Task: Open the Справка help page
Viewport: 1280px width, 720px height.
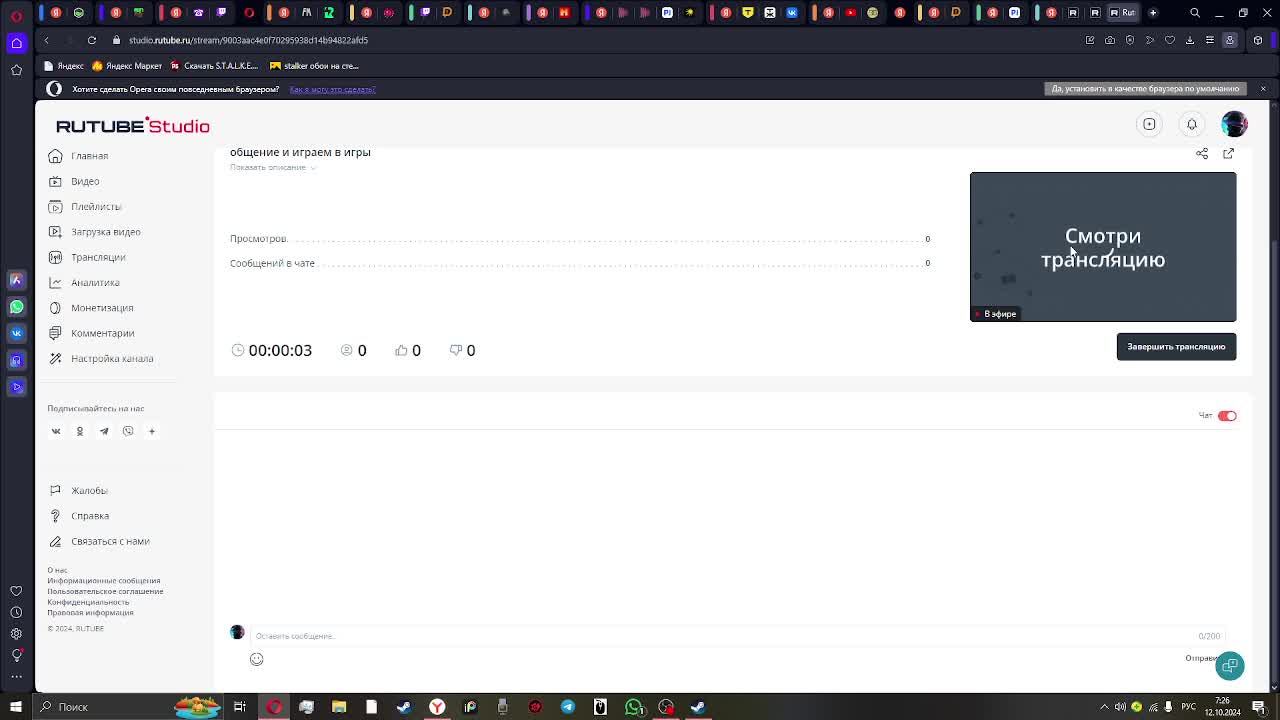Action: pos(90,516)
